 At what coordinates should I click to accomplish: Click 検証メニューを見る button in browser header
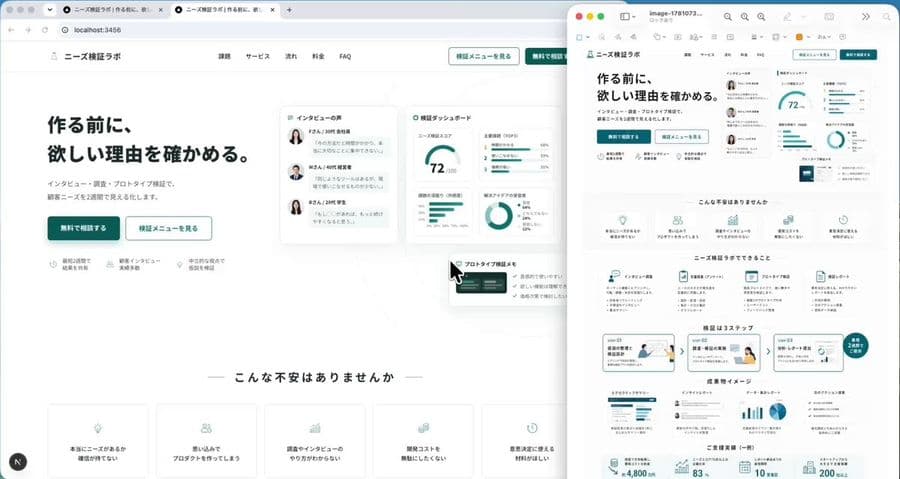484,56
